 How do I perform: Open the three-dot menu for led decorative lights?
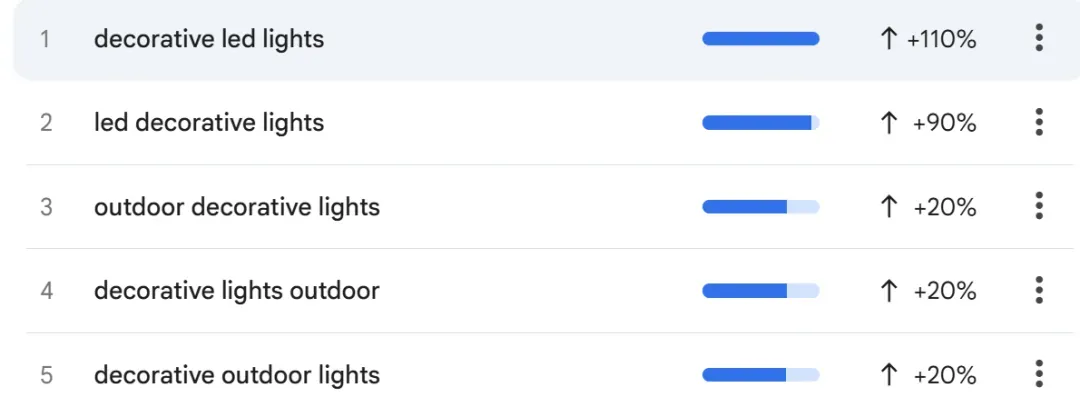point(1039,122)
